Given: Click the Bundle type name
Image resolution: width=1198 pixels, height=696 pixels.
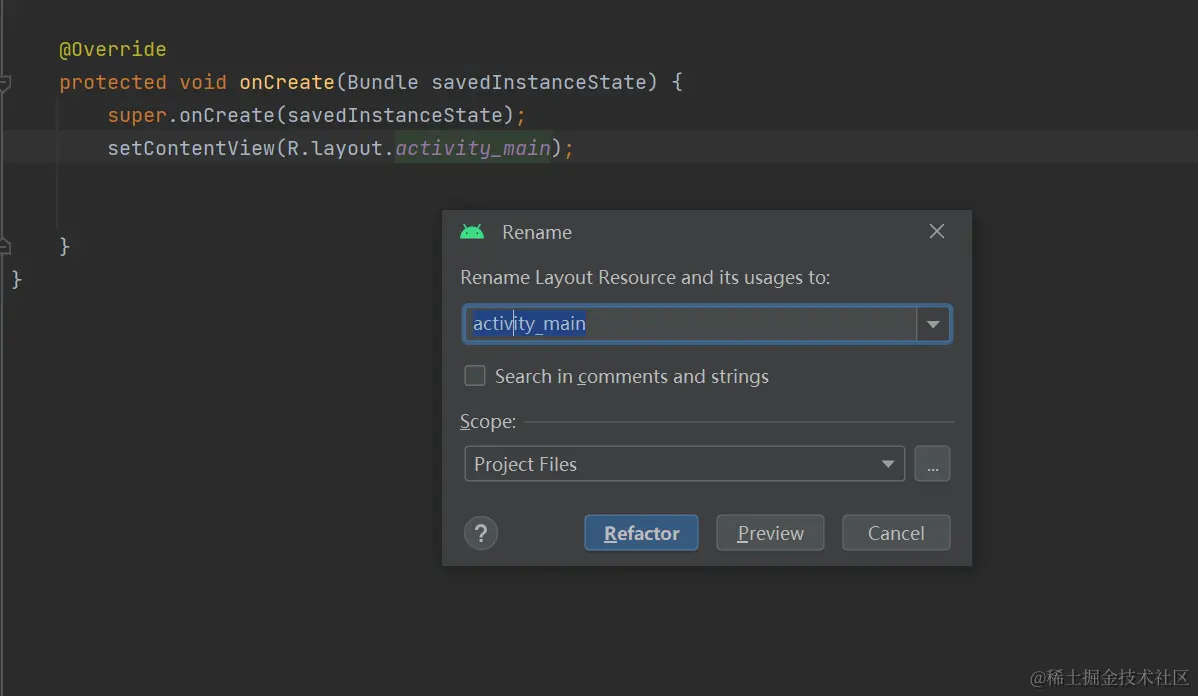Looking at the screenshot, I should (x=383, y=83).
